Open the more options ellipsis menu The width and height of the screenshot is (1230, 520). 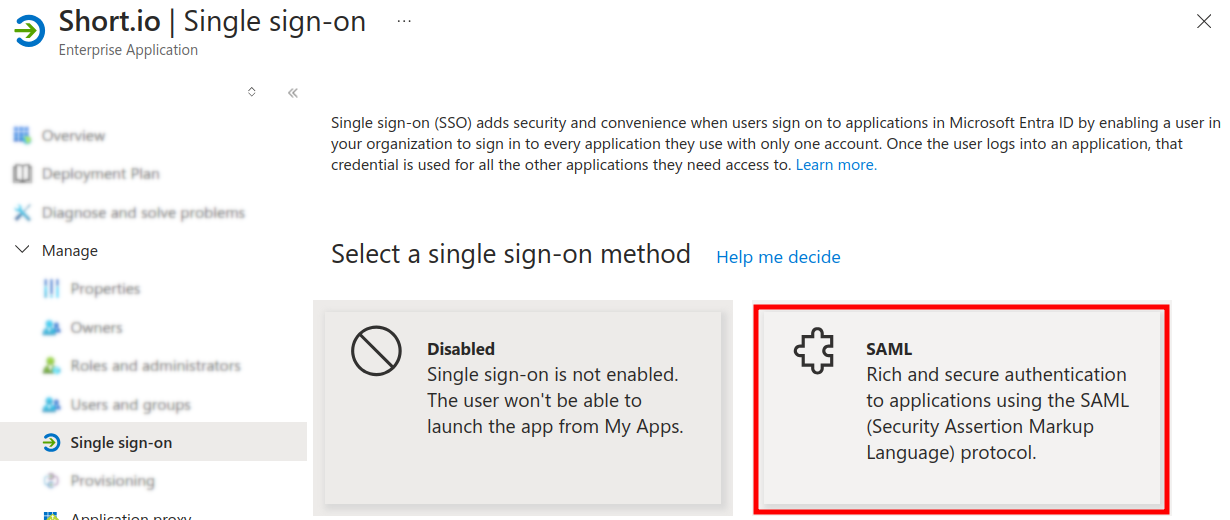click(x=404, y=20)
